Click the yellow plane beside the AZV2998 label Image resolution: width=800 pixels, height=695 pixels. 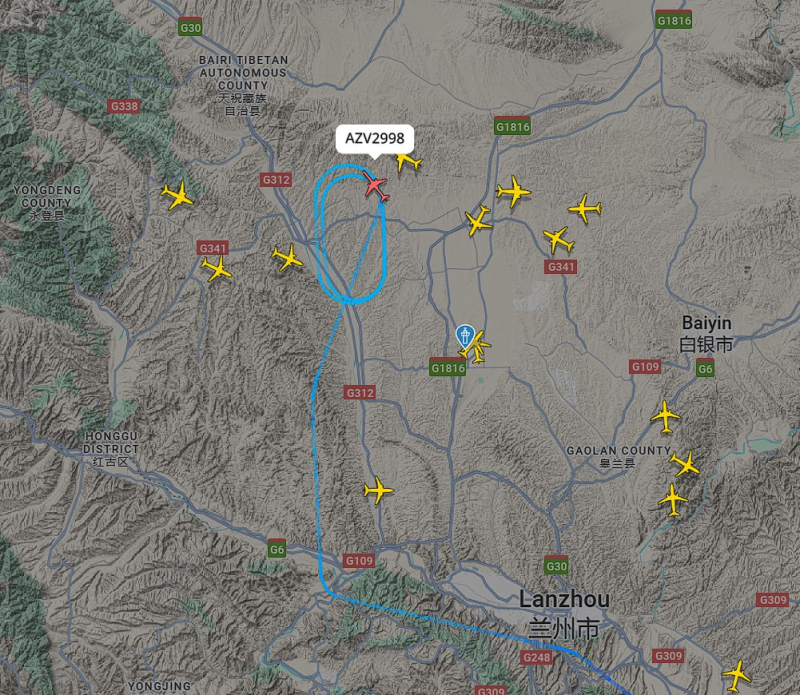(x=409, y=161)
